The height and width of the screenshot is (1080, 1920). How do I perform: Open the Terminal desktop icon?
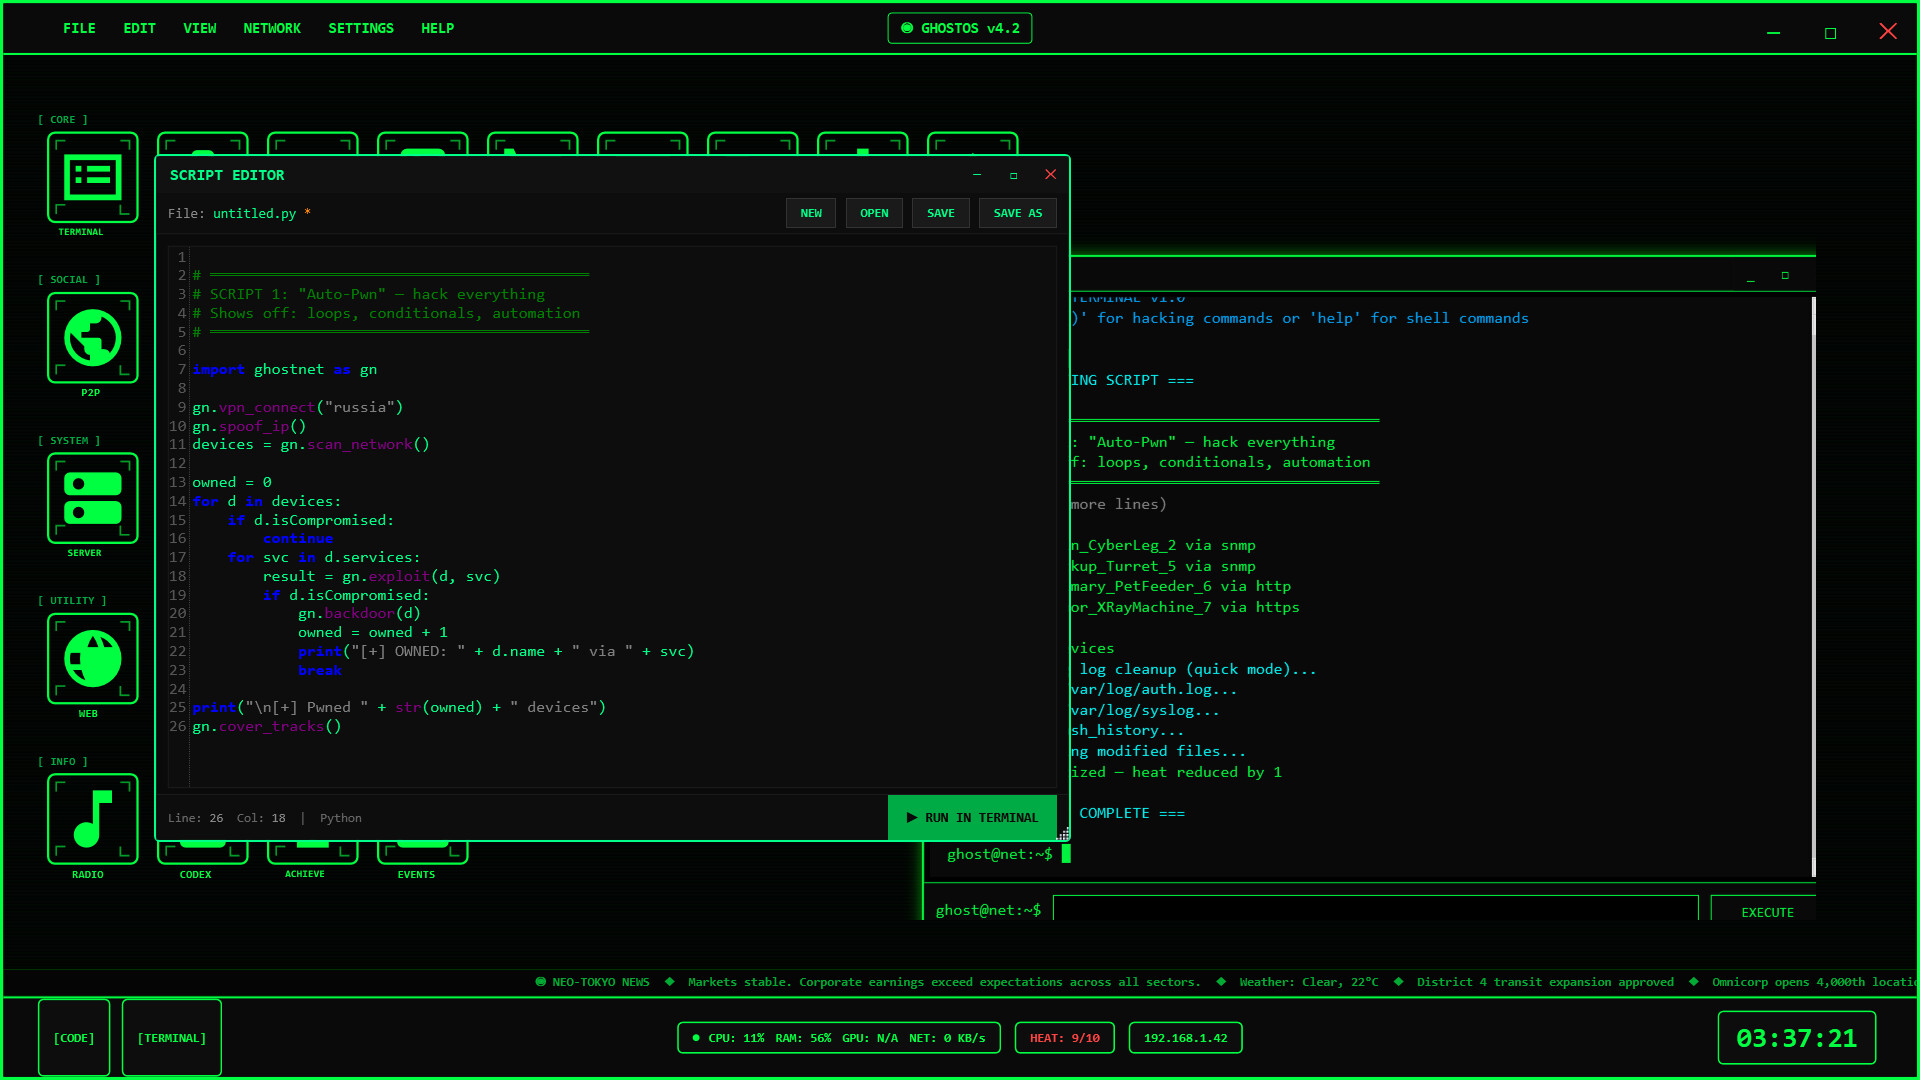click(92, 178)
